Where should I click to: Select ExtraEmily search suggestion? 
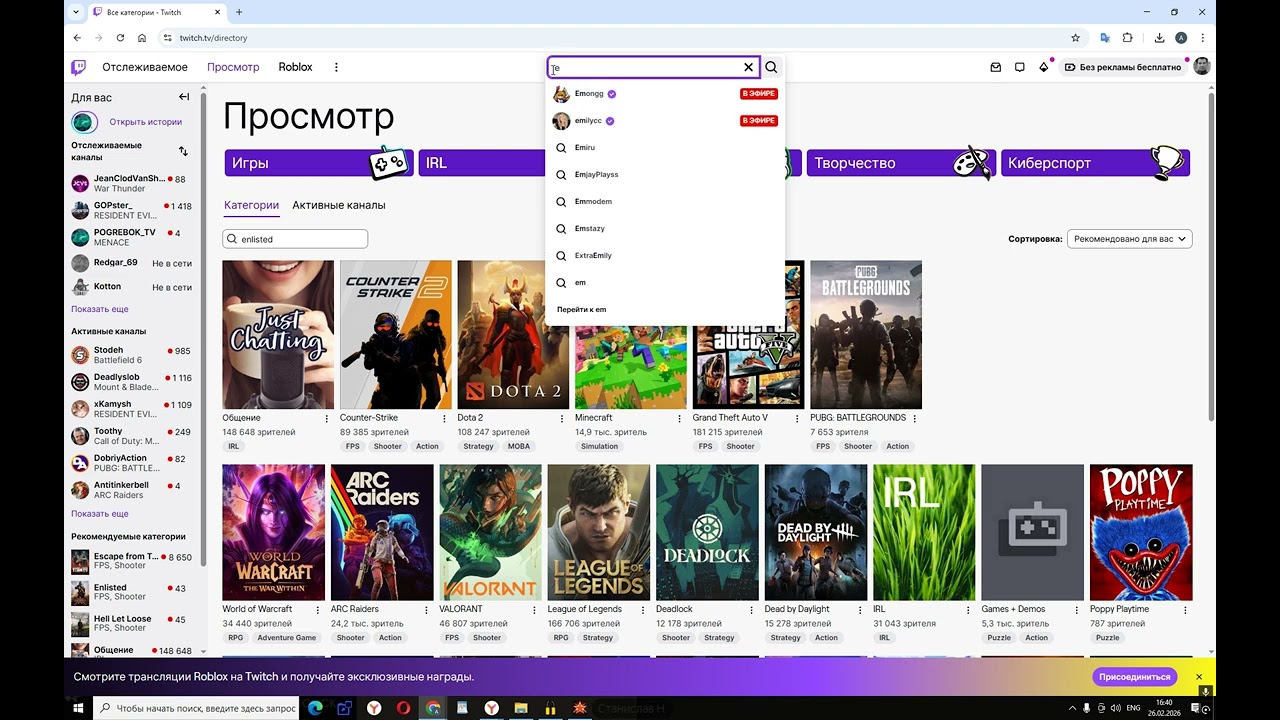tap(665, 256)
